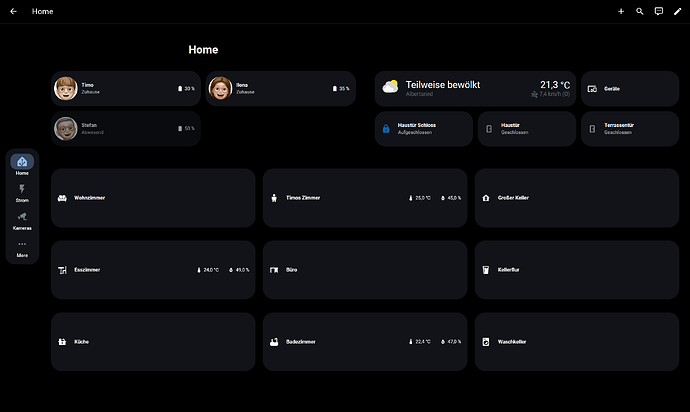Screen dimensions: 690x412
Task: Click the Büro desk icon
Action: pos(274,270)
